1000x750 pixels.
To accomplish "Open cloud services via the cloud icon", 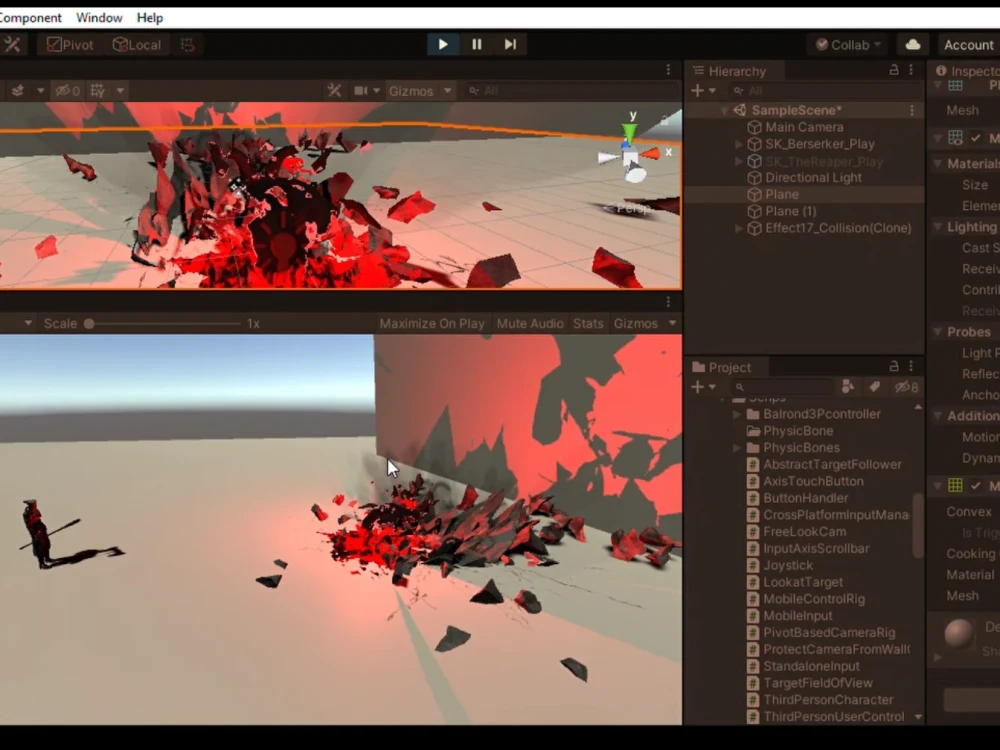I will 913,45.
